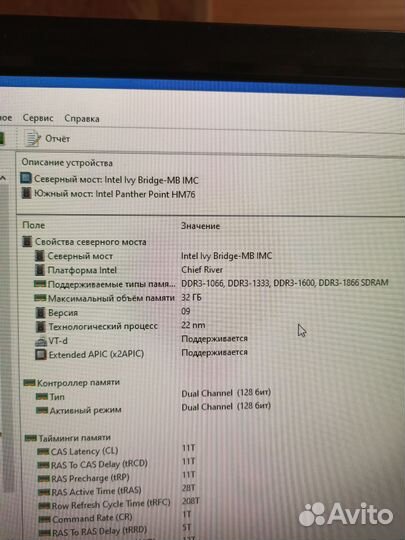Viewport: 405px width, 540px height.
Task: Click the icon beside CAS Latency (CL)
Action: point(43,451)
